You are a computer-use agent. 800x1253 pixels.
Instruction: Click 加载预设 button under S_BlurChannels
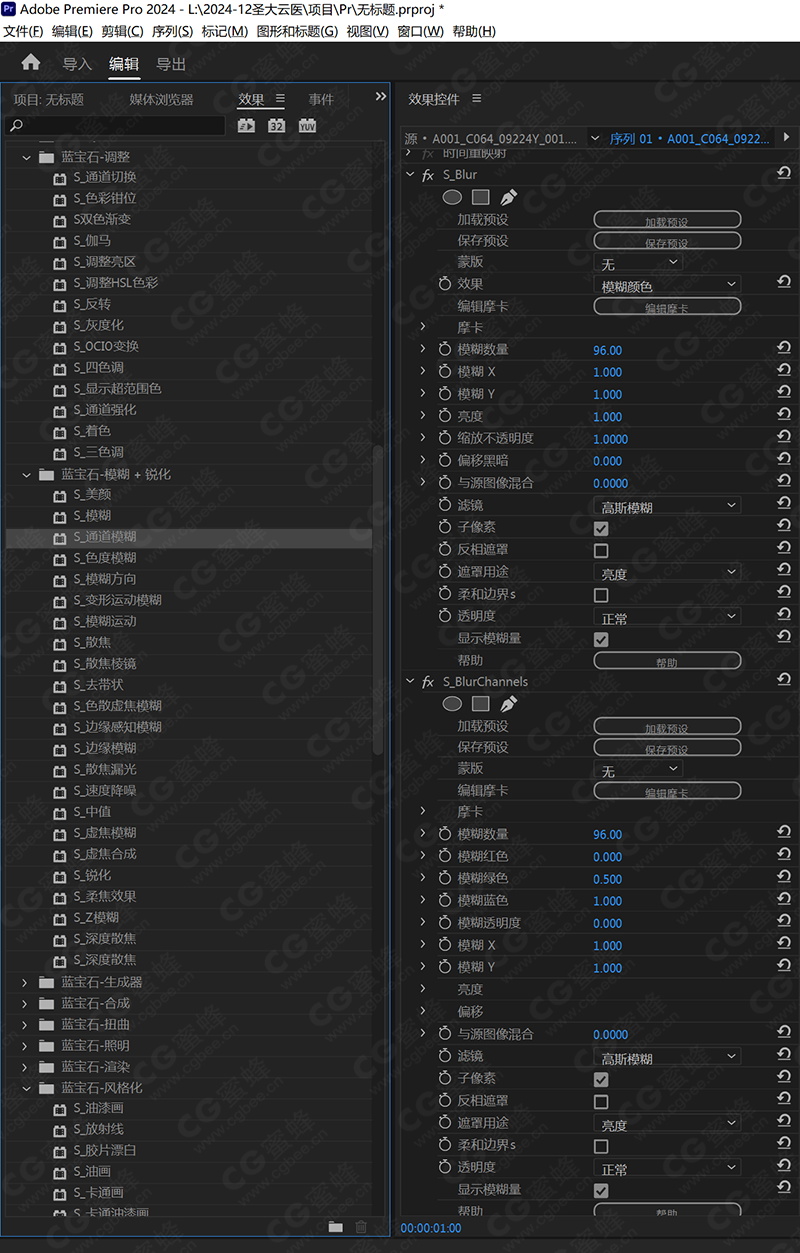pyautogui.click(x=667, y=727)
